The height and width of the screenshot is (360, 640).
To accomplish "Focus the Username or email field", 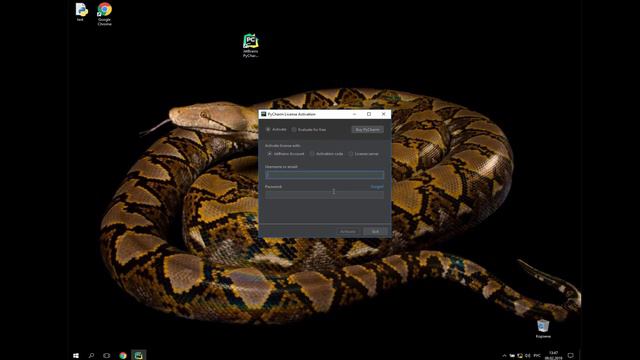I will pos(324,175).
